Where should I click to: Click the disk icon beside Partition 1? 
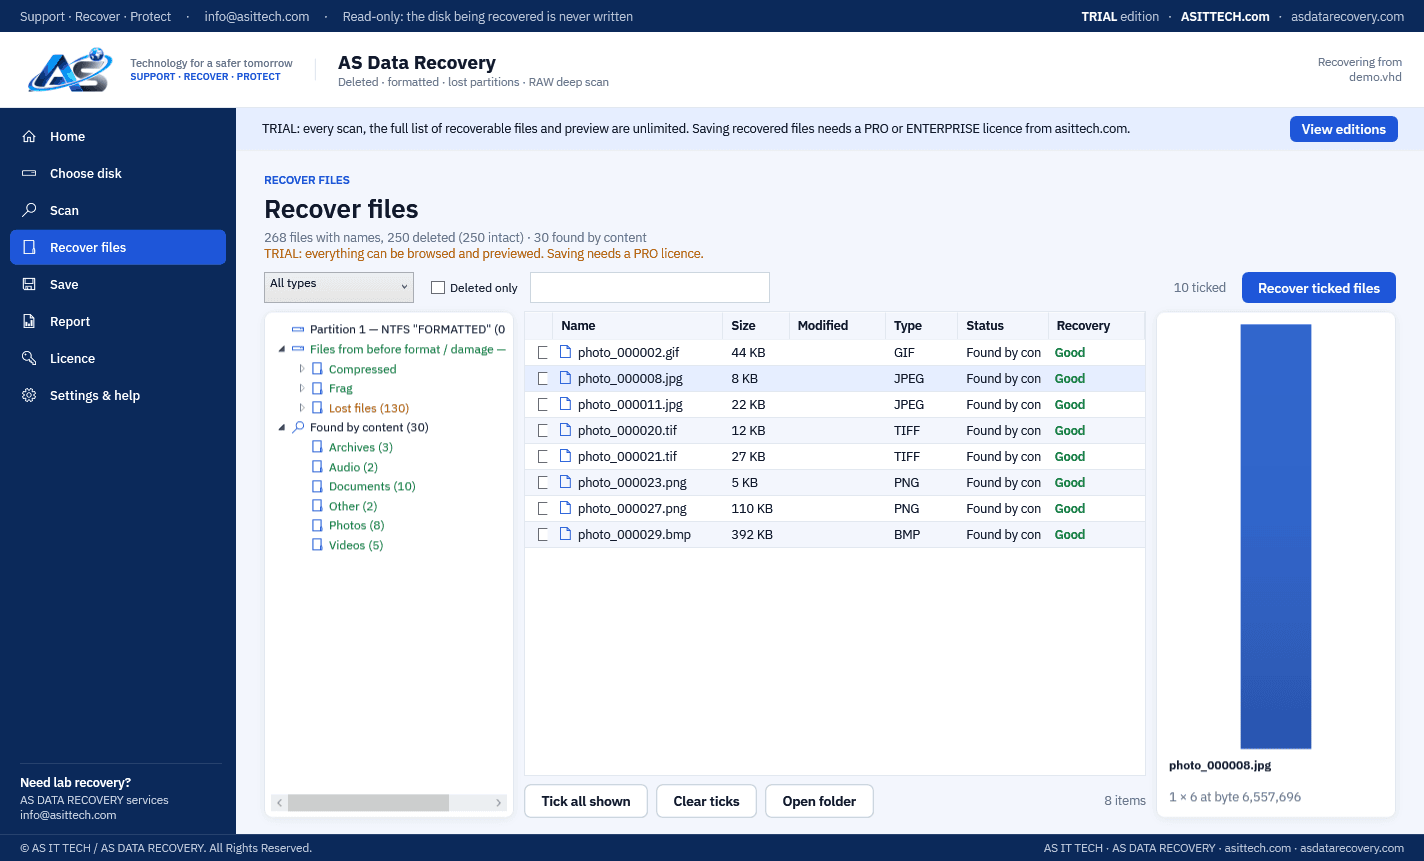coord(298,330)
